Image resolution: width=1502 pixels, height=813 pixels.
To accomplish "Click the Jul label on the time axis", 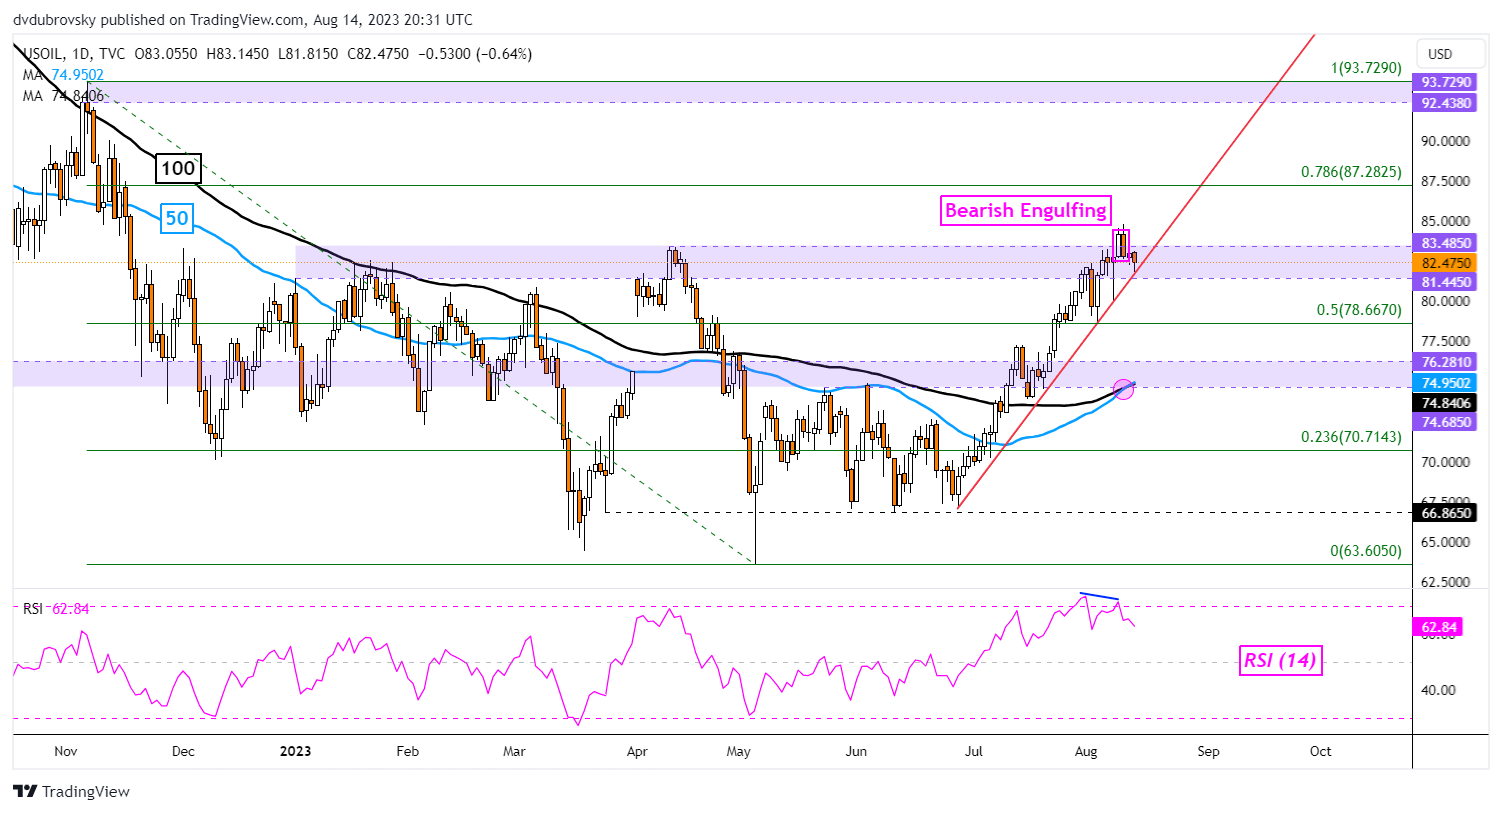I will 973,751.
